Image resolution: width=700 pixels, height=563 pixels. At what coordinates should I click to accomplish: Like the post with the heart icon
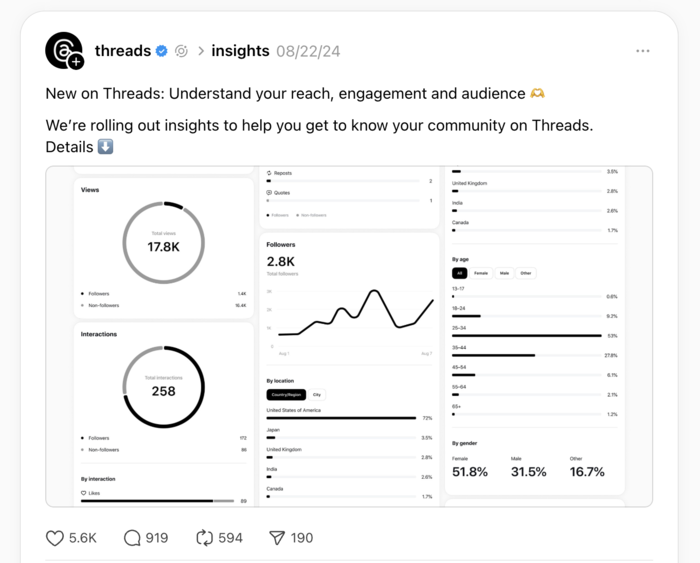(x=55, y=538)
